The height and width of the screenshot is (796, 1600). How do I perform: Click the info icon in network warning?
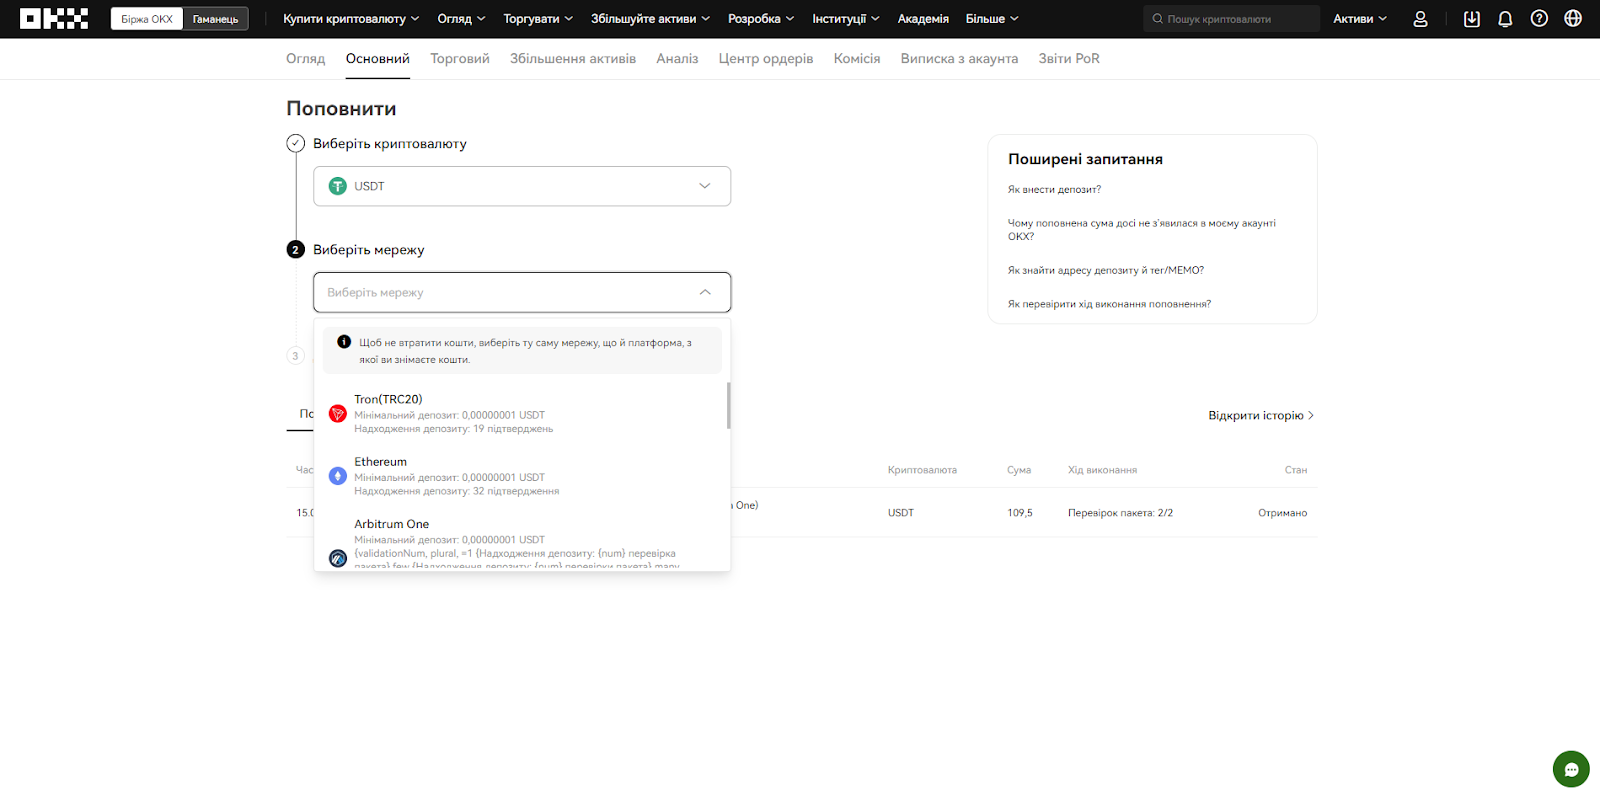point(344,342)
